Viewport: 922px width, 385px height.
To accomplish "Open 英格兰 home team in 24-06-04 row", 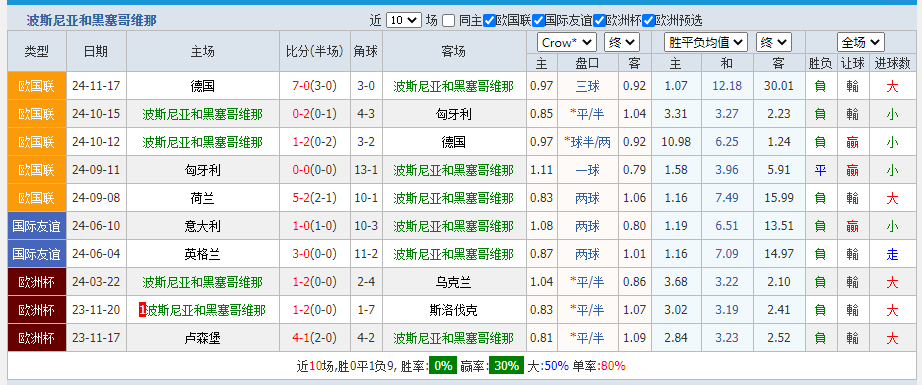I will tap(203, 254).
